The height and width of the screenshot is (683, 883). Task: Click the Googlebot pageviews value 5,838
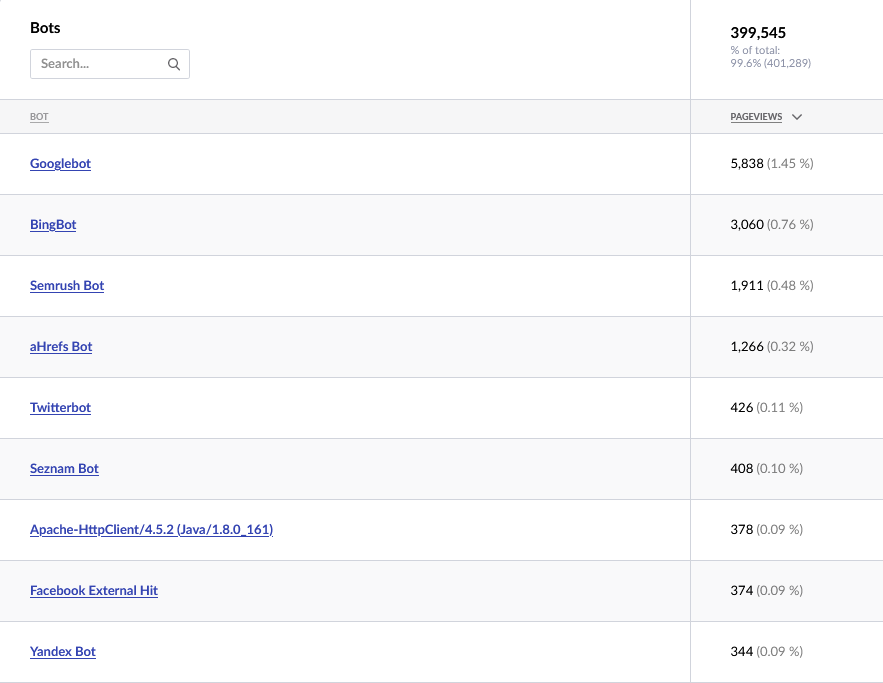(747, 163)
